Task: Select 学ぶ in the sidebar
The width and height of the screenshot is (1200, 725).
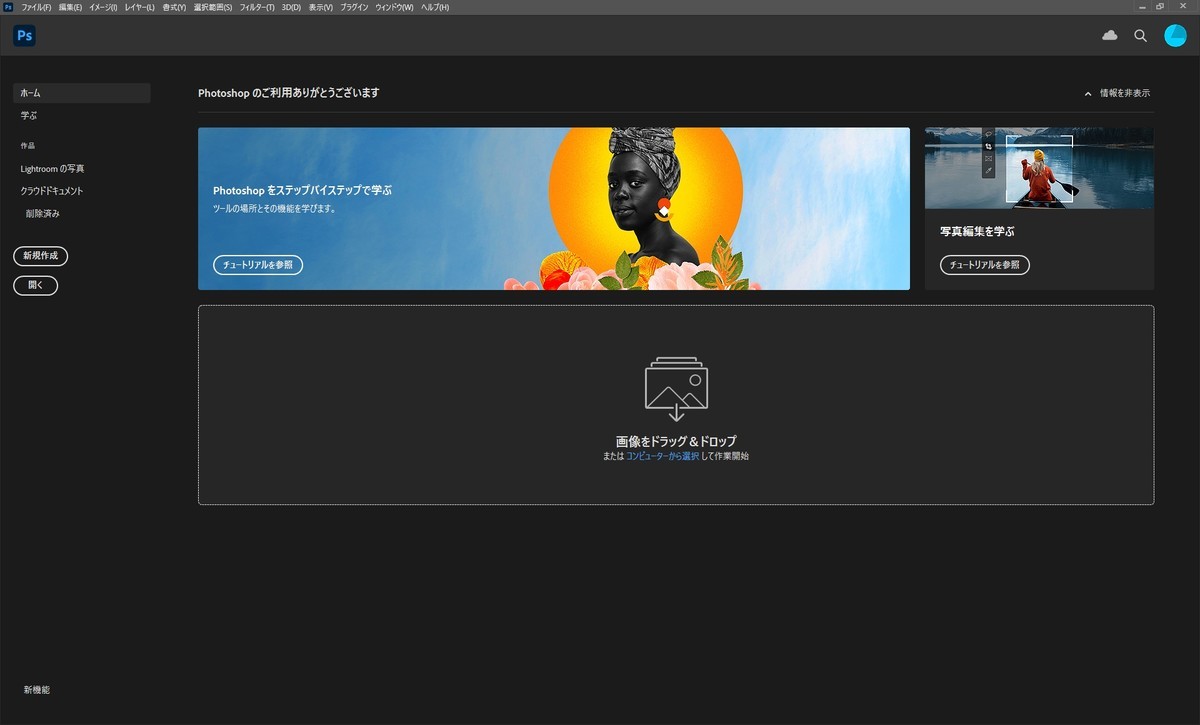Action: [29, 116]
